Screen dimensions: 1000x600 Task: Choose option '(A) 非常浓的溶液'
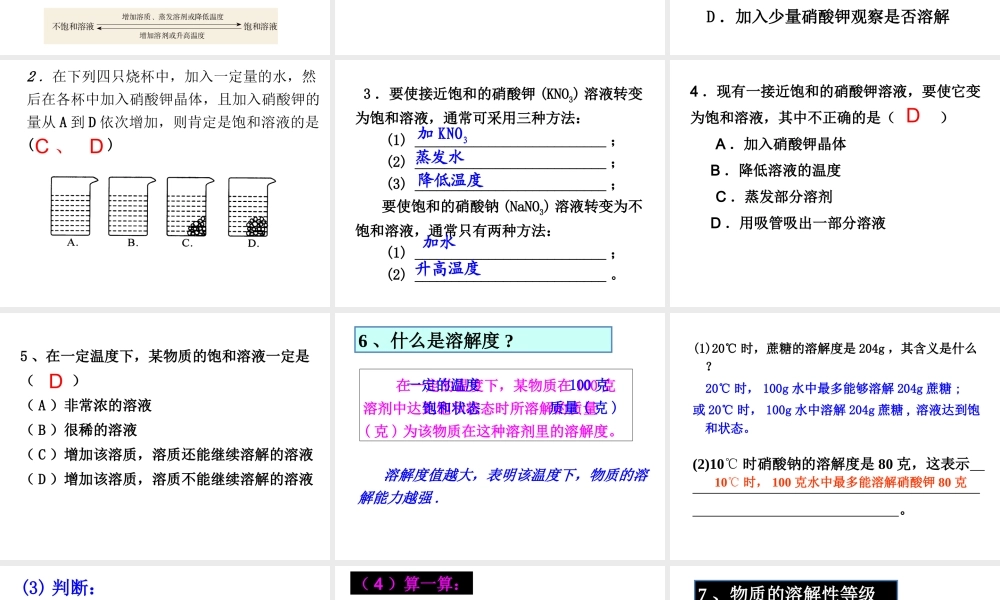[88, 406]
